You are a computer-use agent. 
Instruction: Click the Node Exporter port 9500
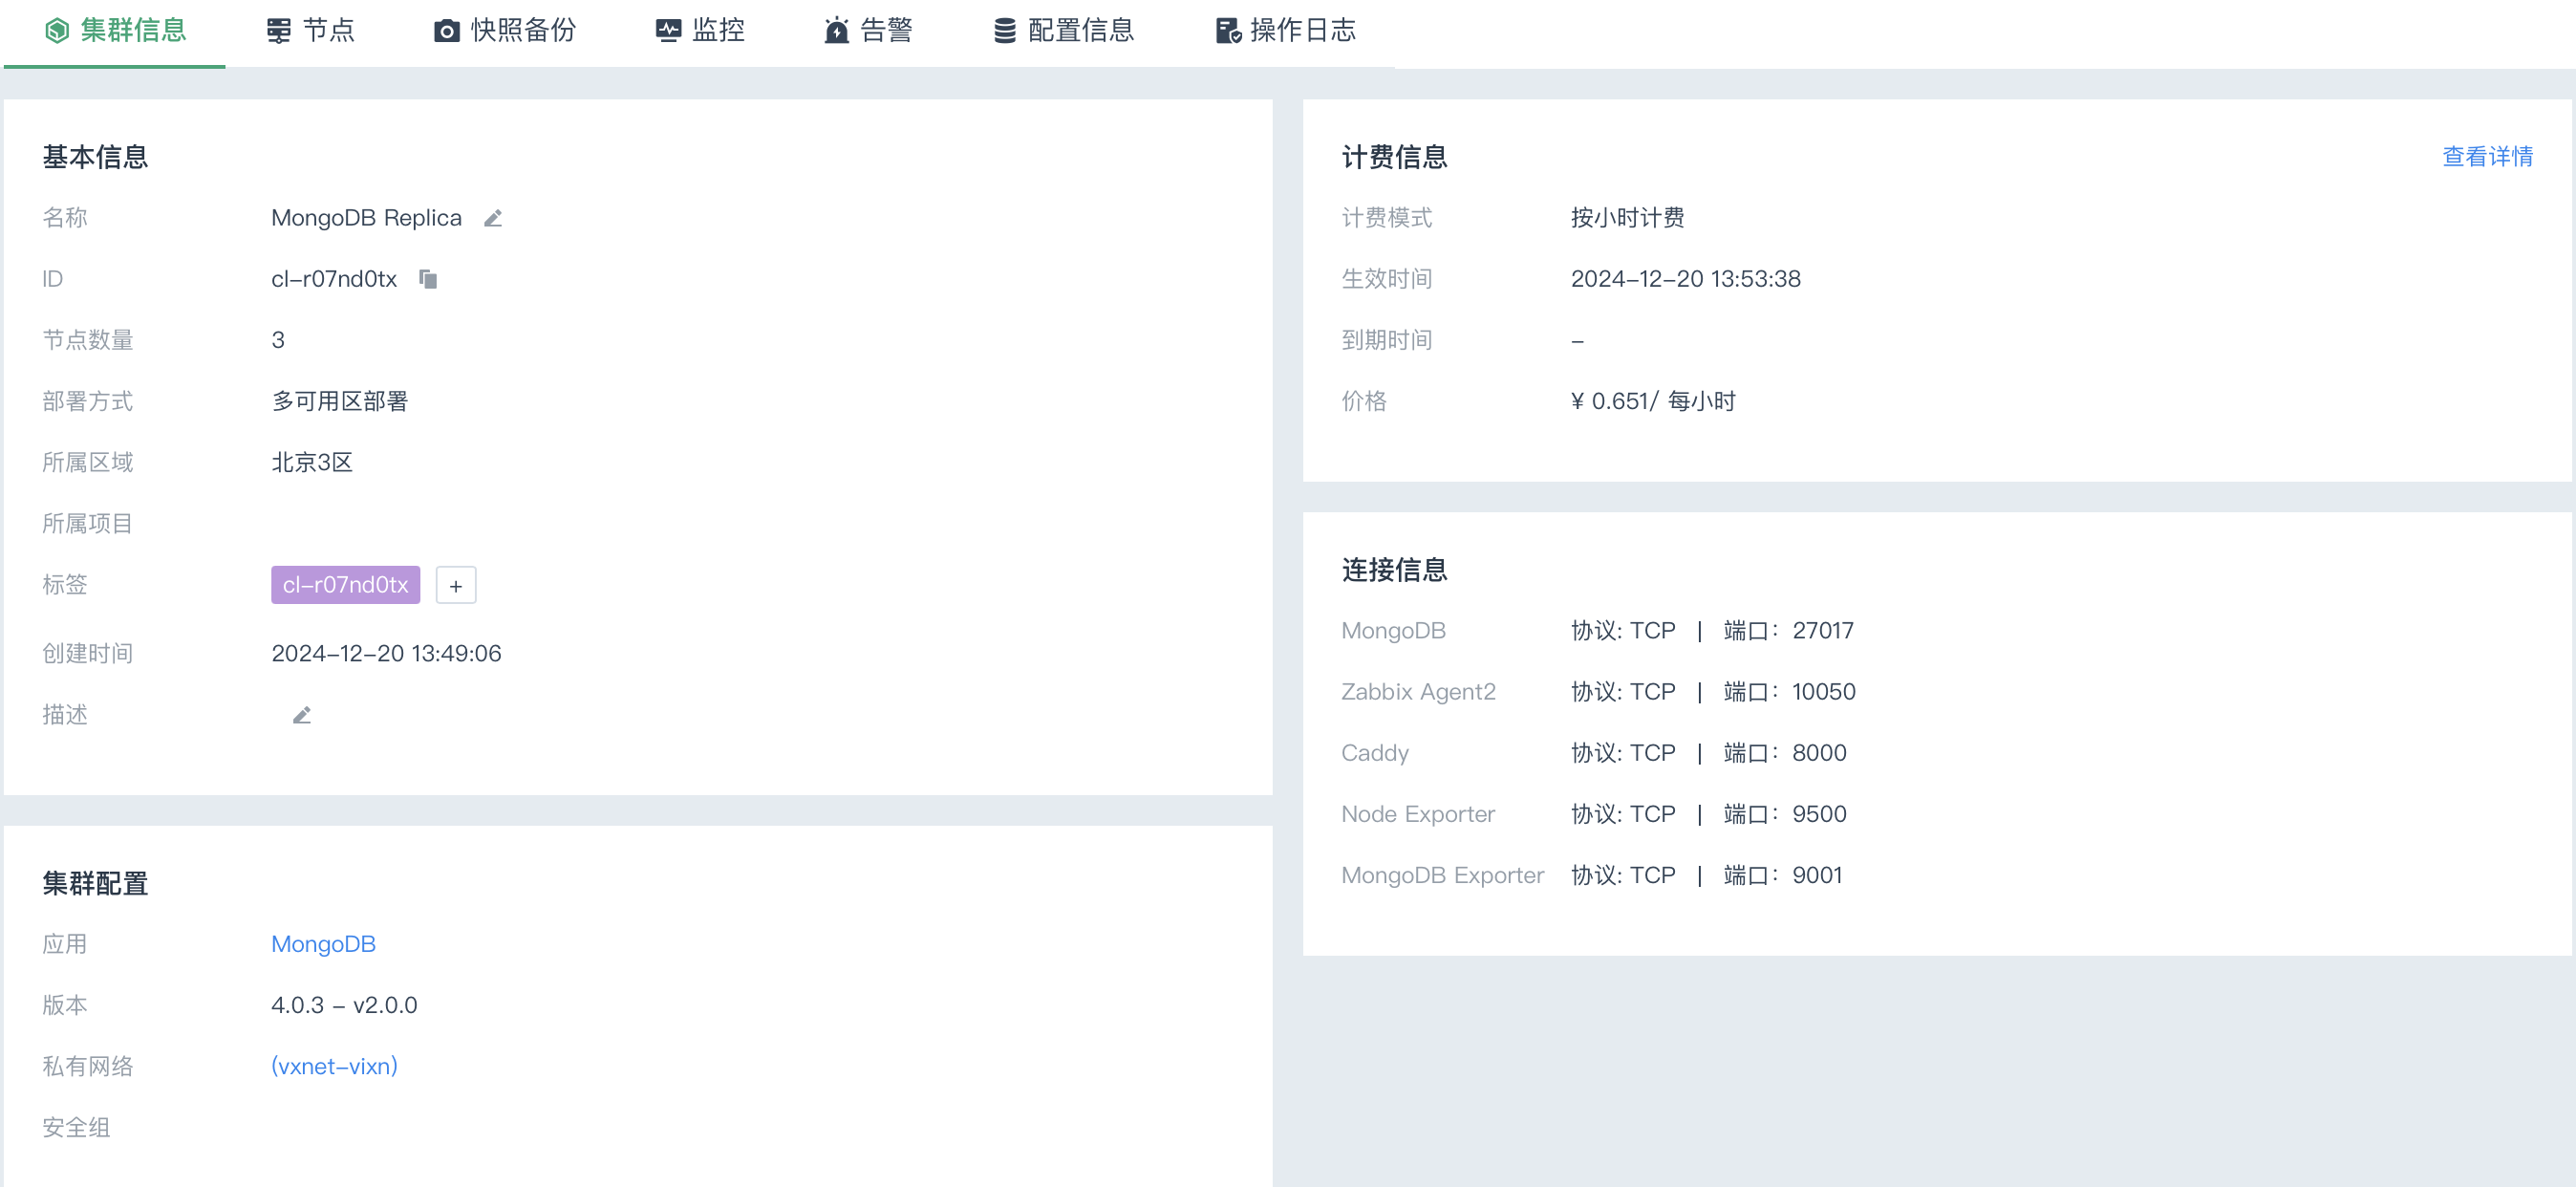pos(1819,814)
